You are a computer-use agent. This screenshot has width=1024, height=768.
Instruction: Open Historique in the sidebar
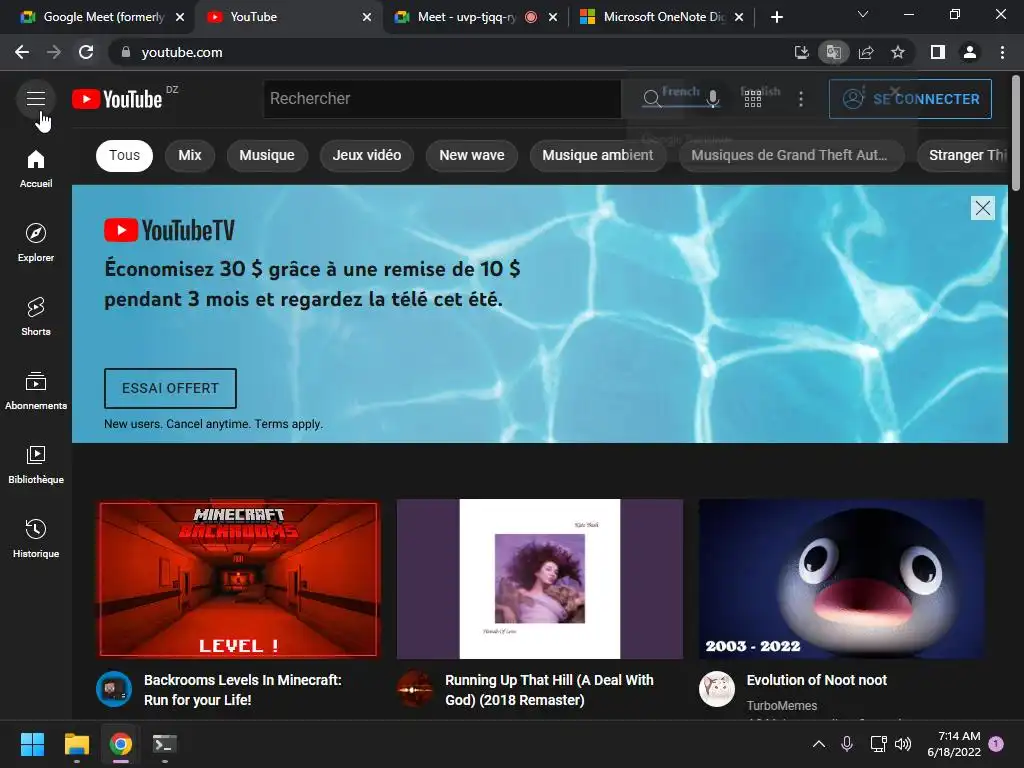[36, 538]
